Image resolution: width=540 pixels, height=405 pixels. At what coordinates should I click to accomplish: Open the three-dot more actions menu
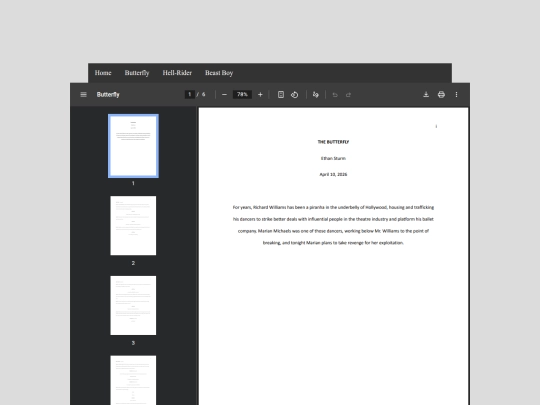tap(456, 94)
